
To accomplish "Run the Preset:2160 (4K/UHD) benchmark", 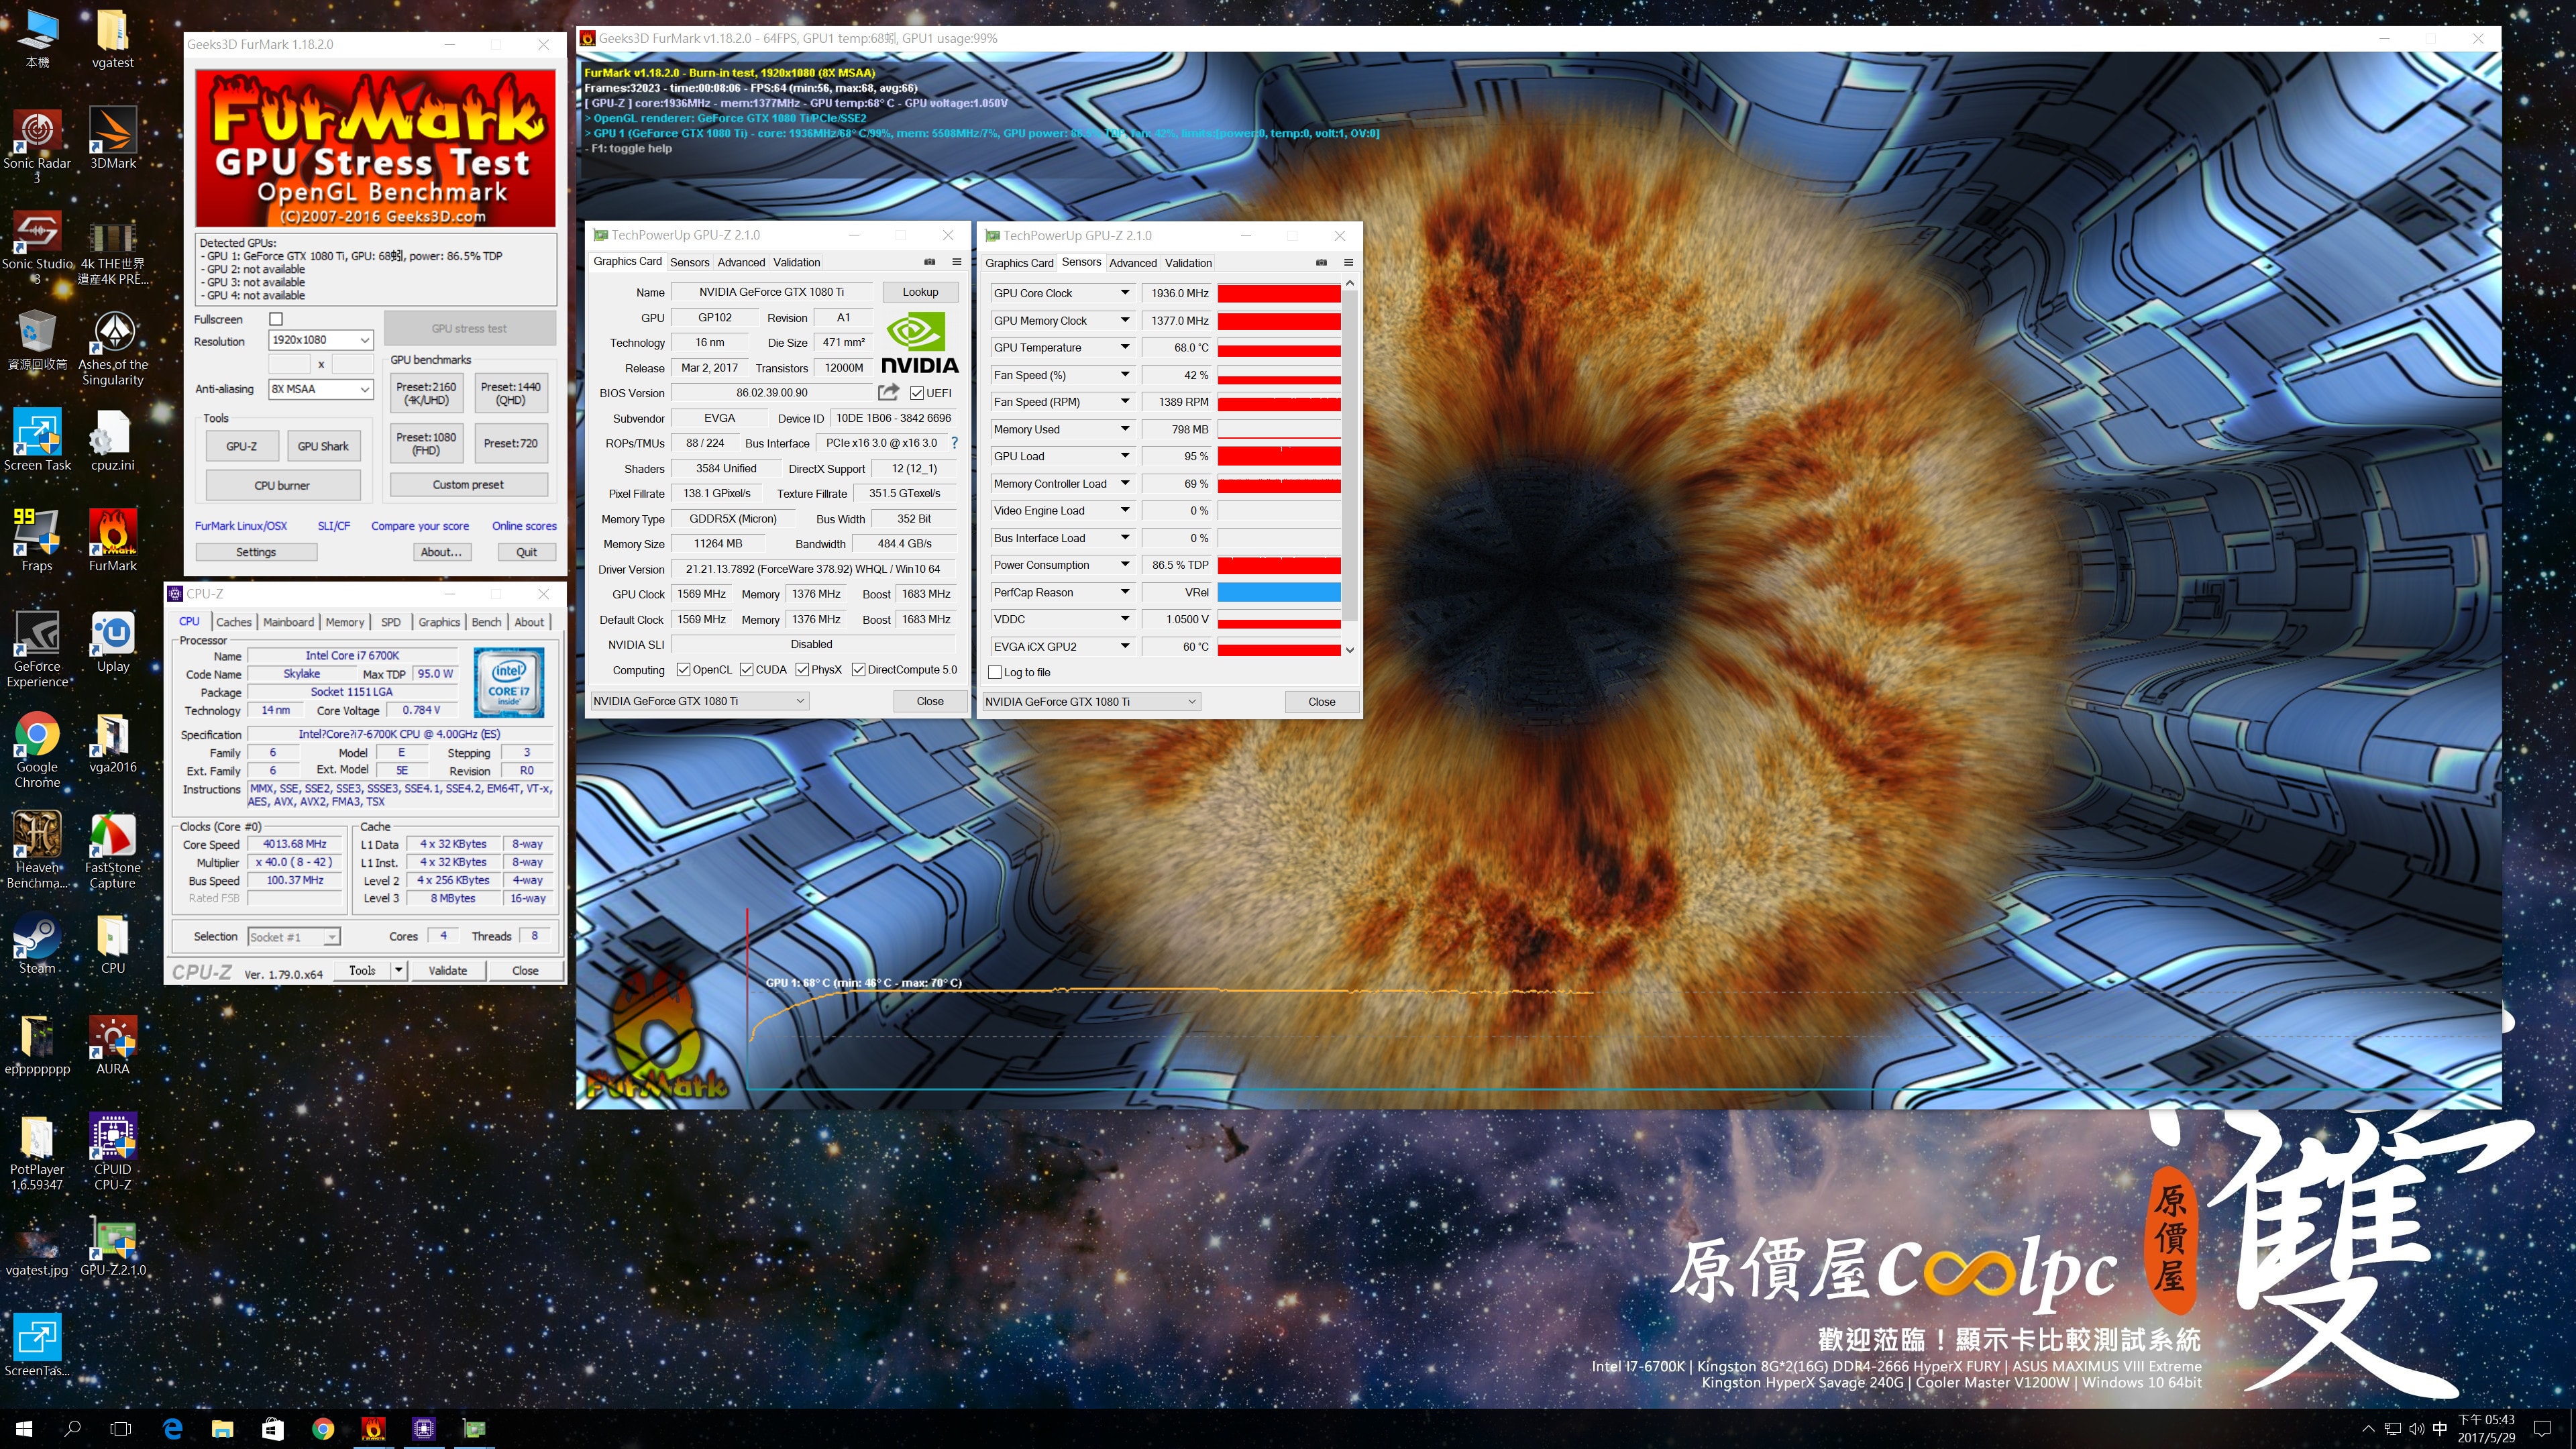I will [426, 393].
